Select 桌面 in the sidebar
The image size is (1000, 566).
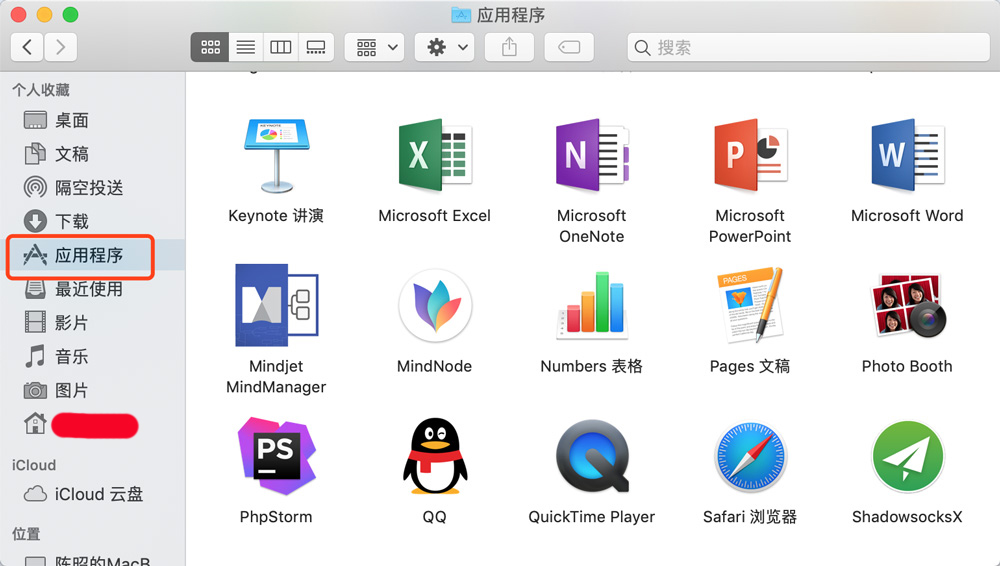(92, 120)
